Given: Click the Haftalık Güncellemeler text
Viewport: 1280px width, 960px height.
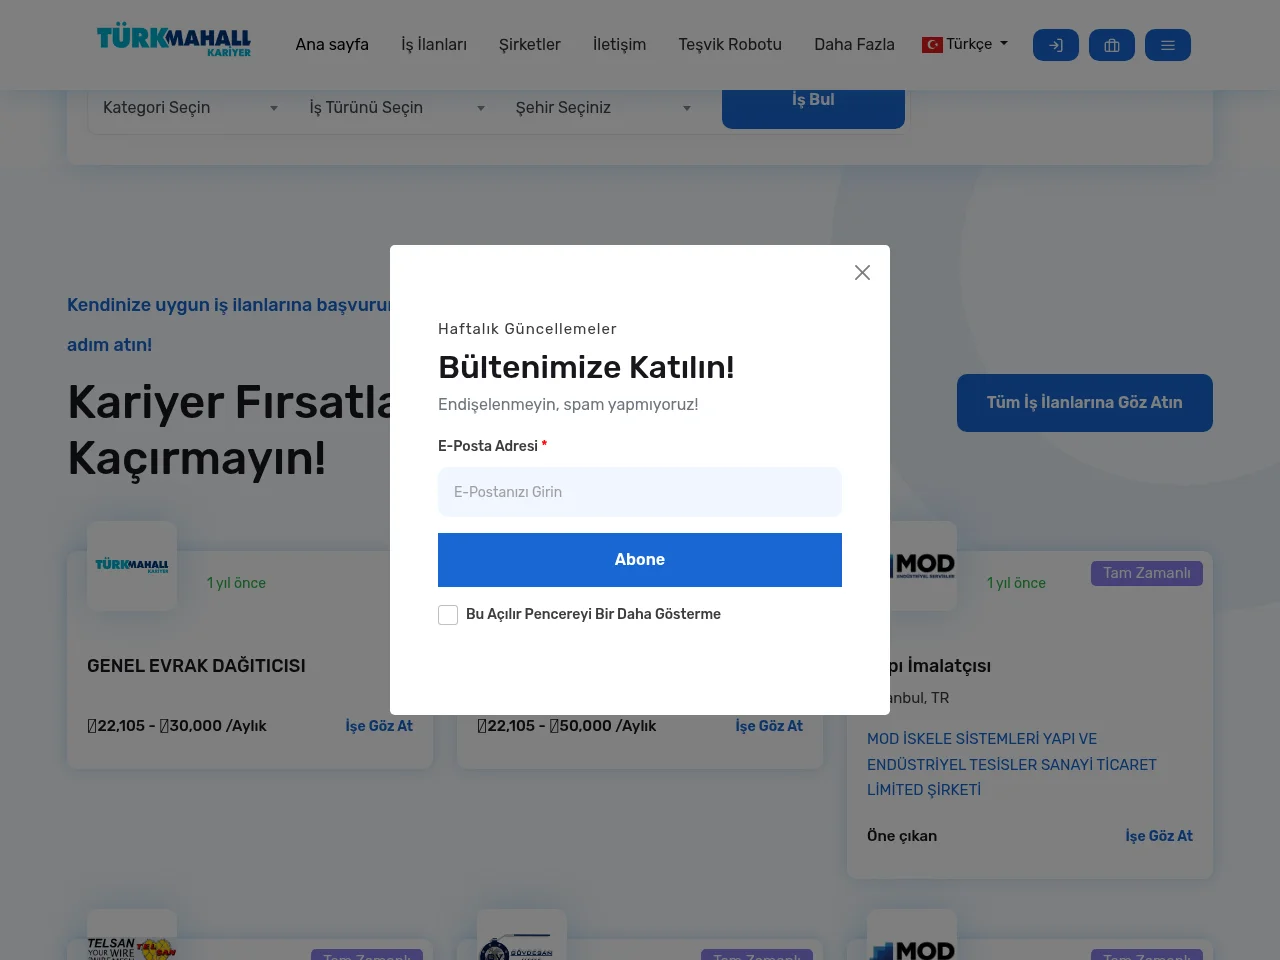Looking at the screenshot, I should [527, 329].
